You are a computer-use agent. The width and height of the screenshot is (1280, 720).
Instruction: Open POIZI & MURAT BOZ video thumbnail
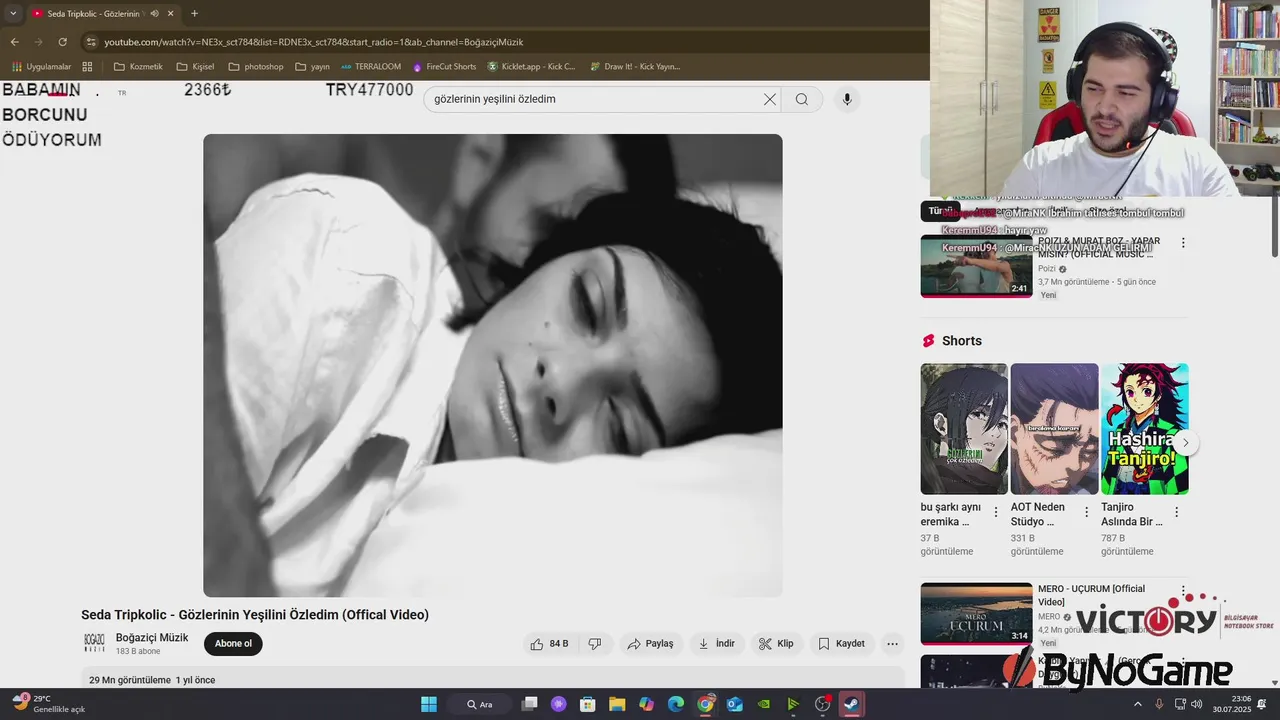tap(976, 266)
